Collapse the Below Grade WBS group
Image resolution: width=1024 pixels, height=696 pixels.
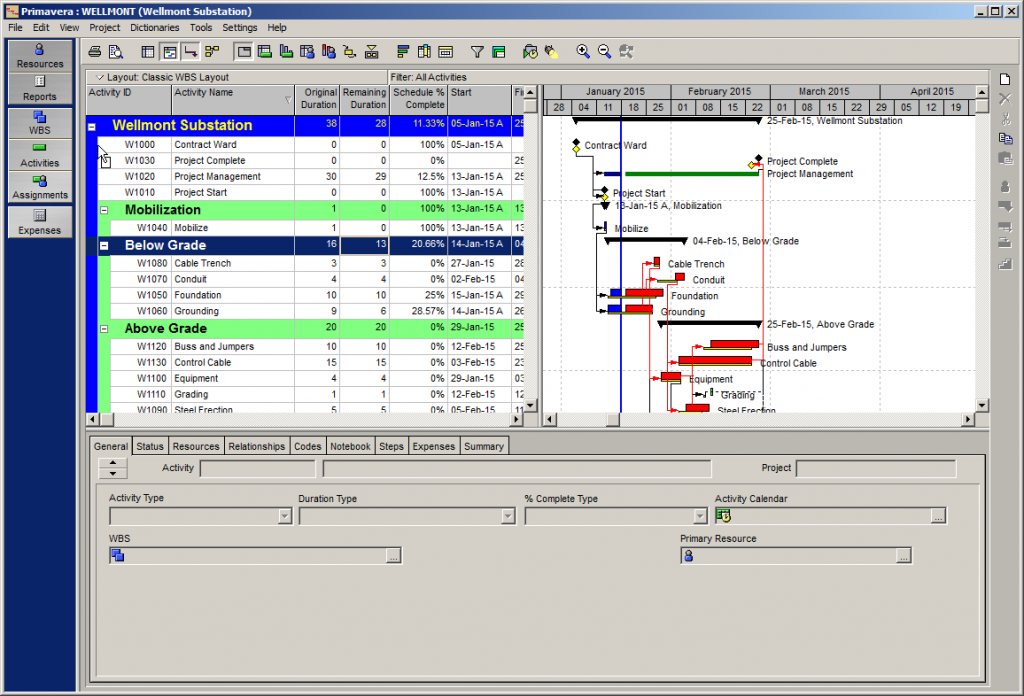point(104,245)
